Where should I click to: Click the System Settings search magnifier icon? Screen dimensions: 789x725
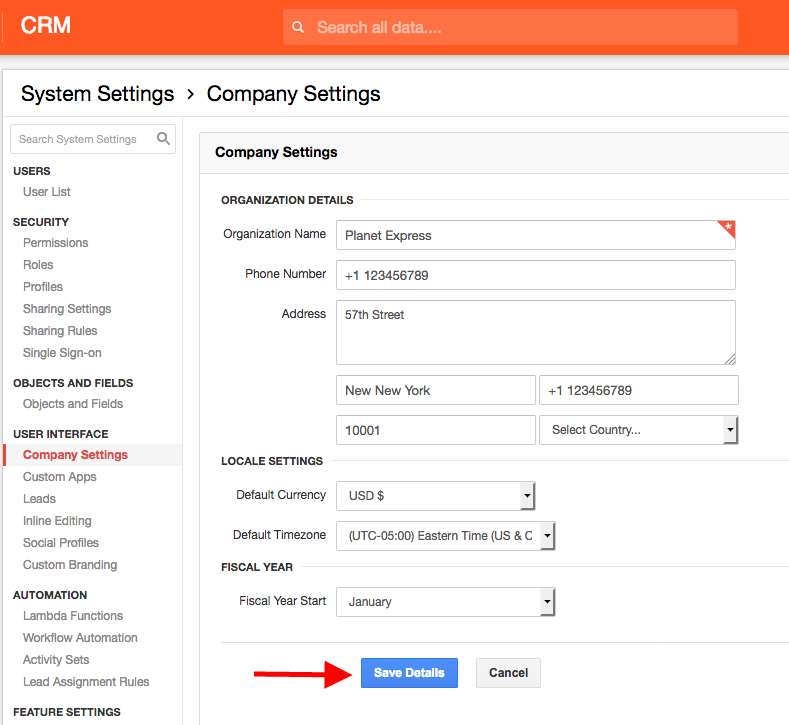click(163, 138)
